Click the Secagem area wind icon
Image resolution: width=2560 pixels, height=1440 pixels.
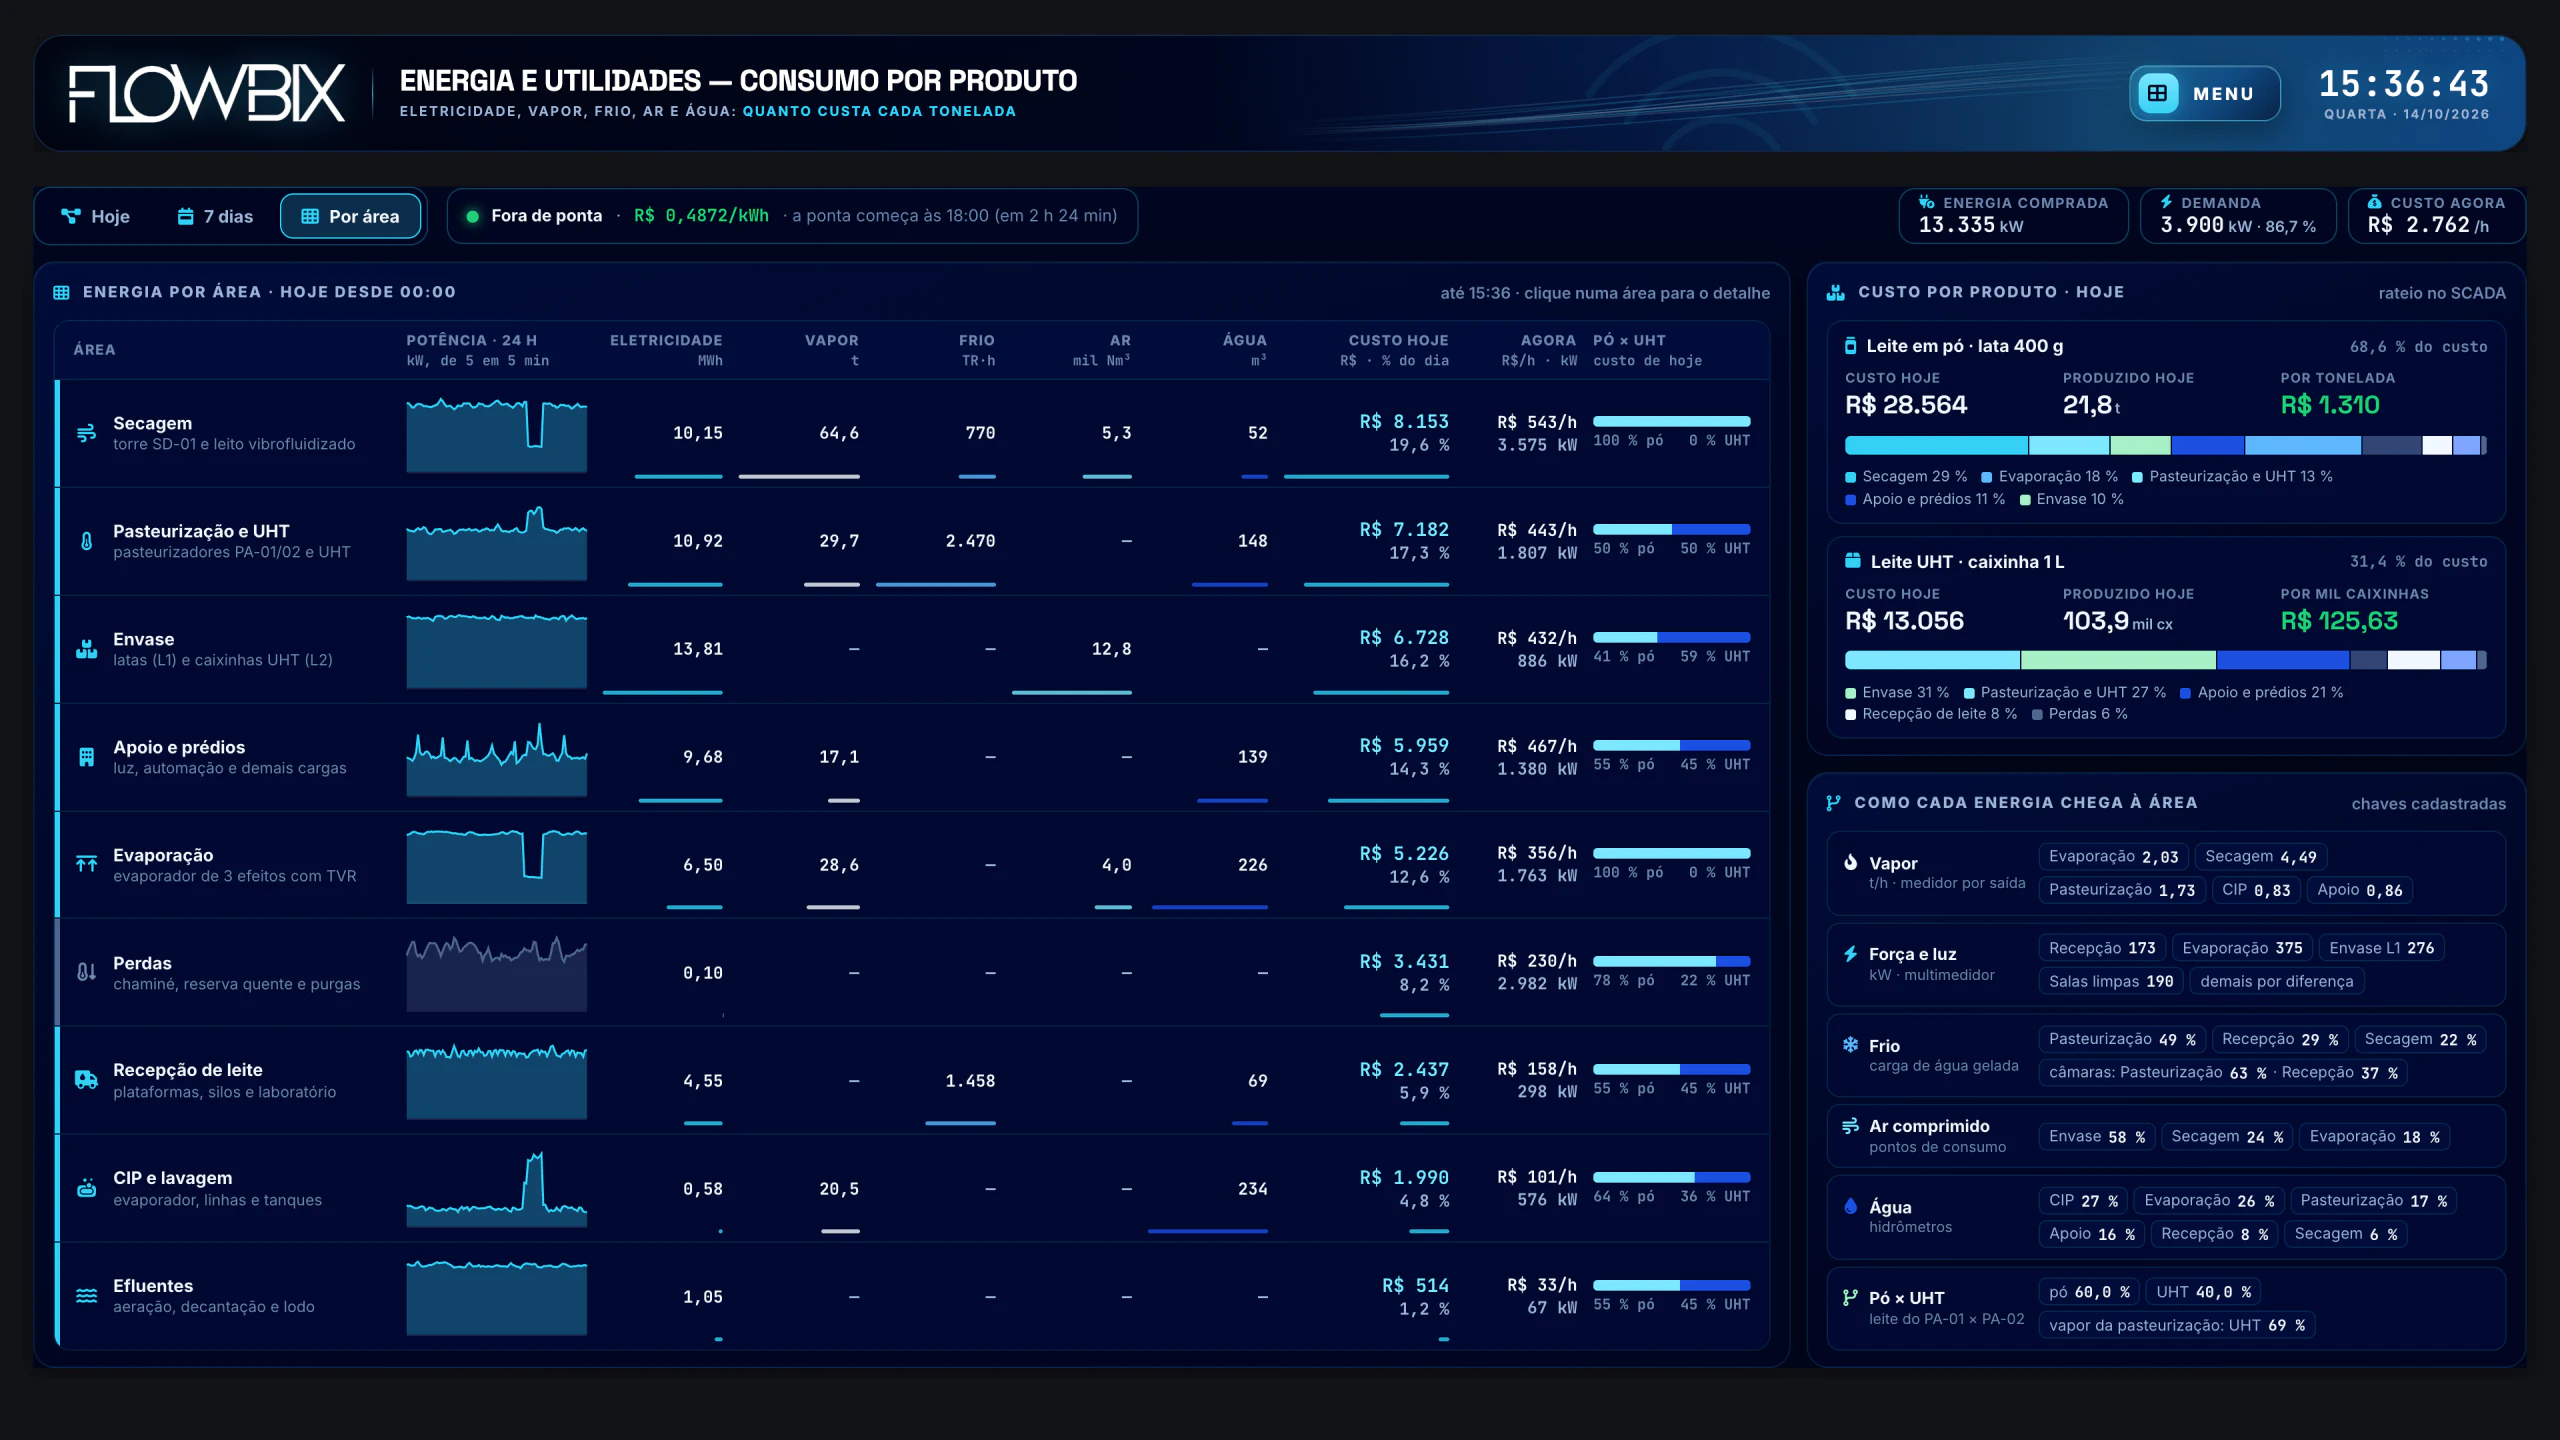pos(87,433)
